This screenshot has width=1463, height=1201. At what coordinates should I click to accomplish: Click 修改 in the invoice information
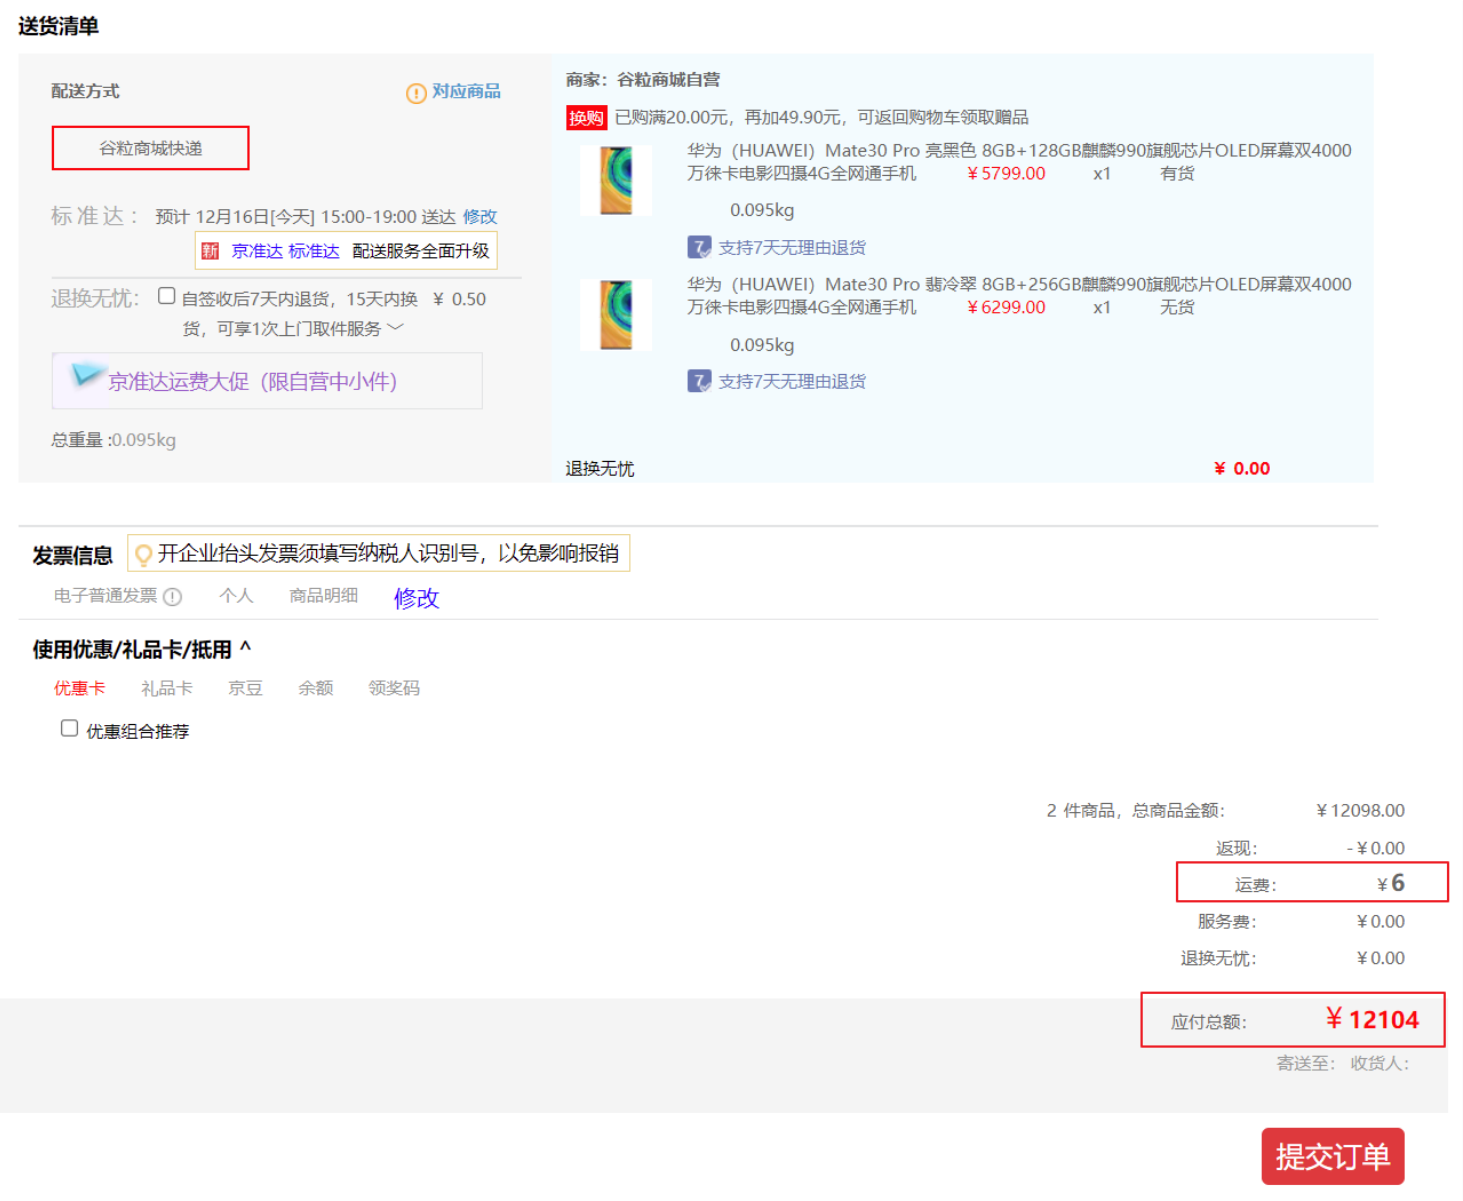click(x=417, y=598)
